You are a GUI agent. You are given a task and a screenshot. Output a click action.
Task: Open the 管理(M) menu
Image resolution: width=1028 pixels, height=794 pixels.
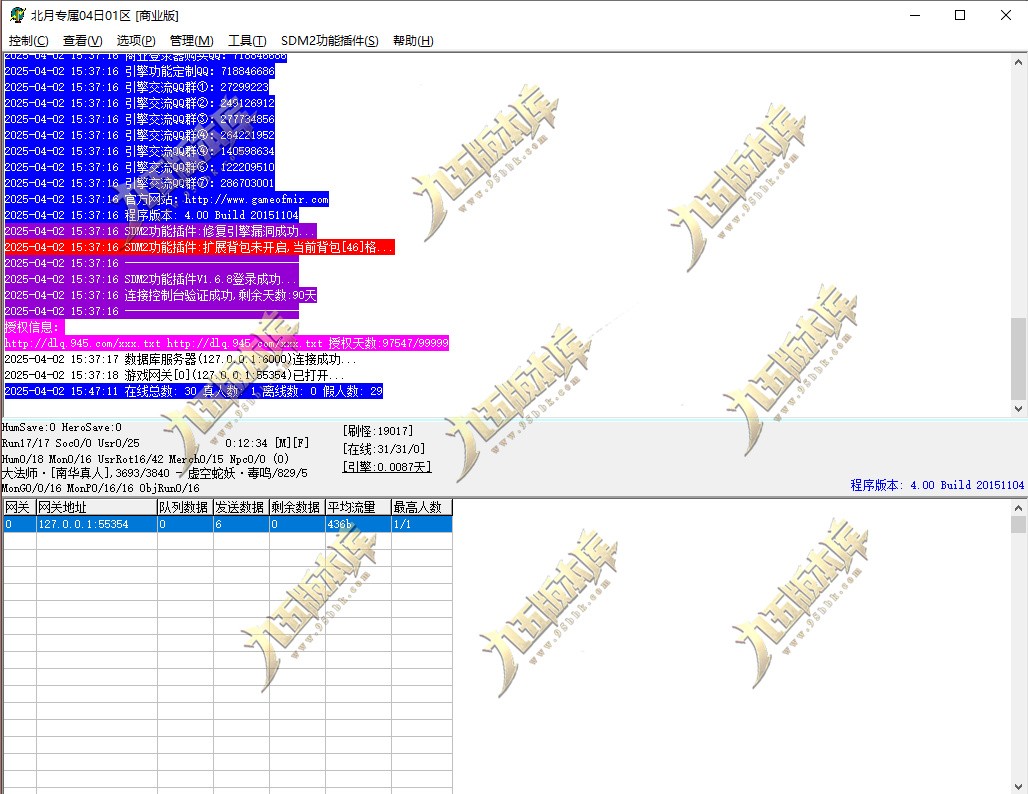pos(191,41)
